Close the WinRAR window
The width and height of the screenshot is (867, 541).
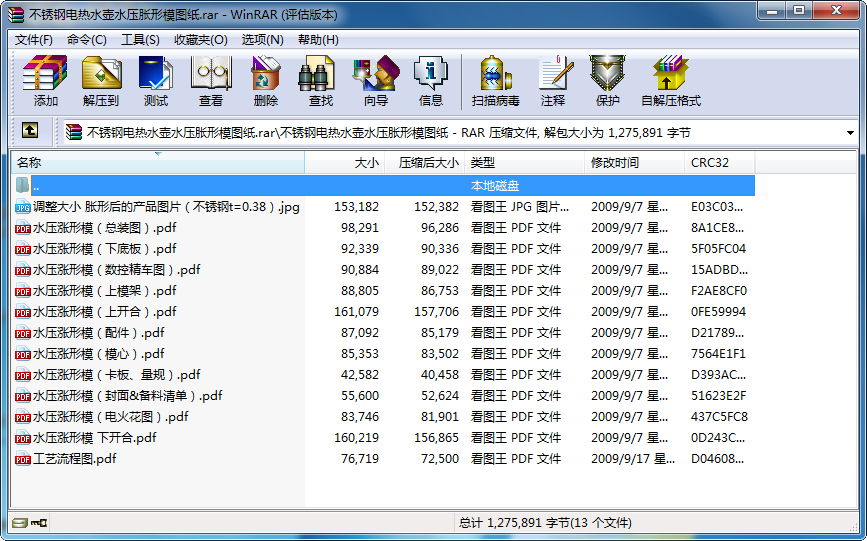836,11
